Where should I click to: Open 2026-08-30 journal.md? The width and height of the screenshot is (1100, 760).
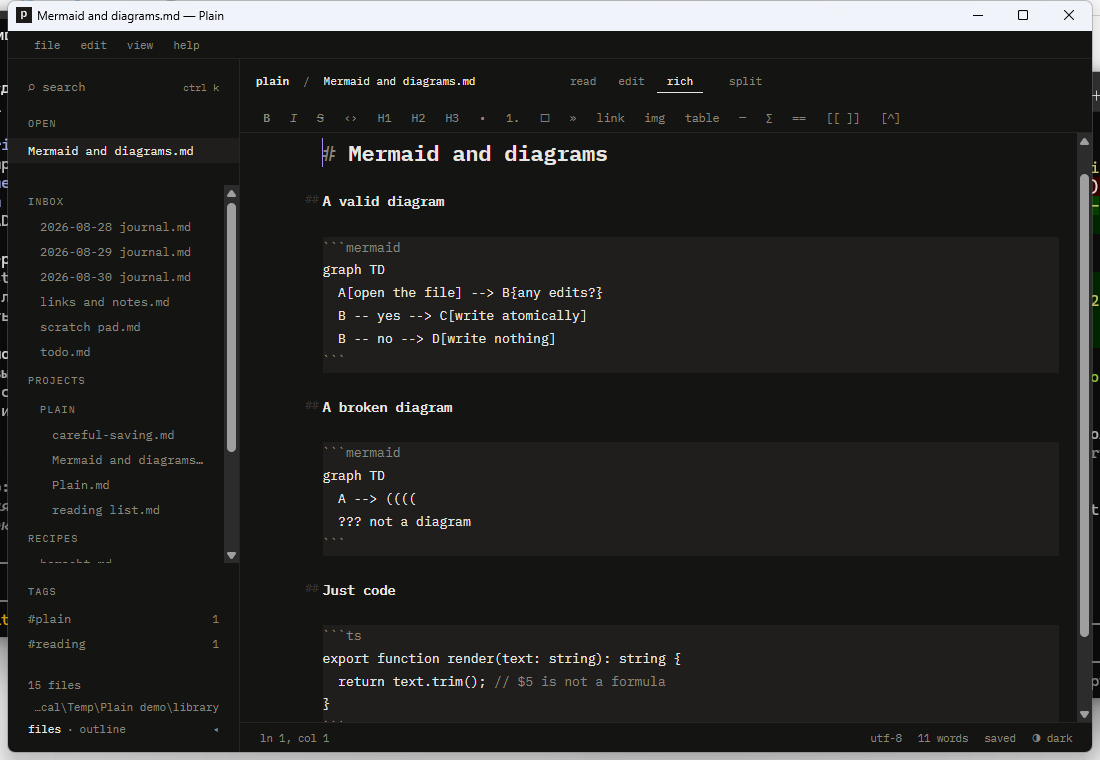115,277
